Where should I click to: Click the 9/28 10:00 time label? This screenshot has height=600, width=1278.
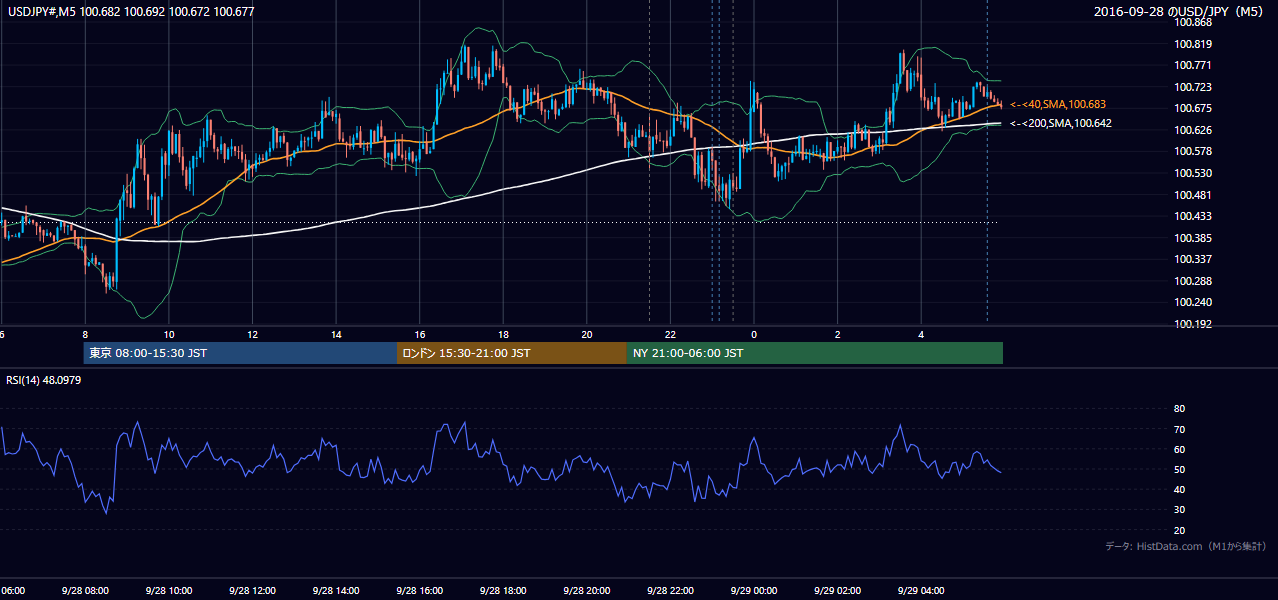[169, 591]
